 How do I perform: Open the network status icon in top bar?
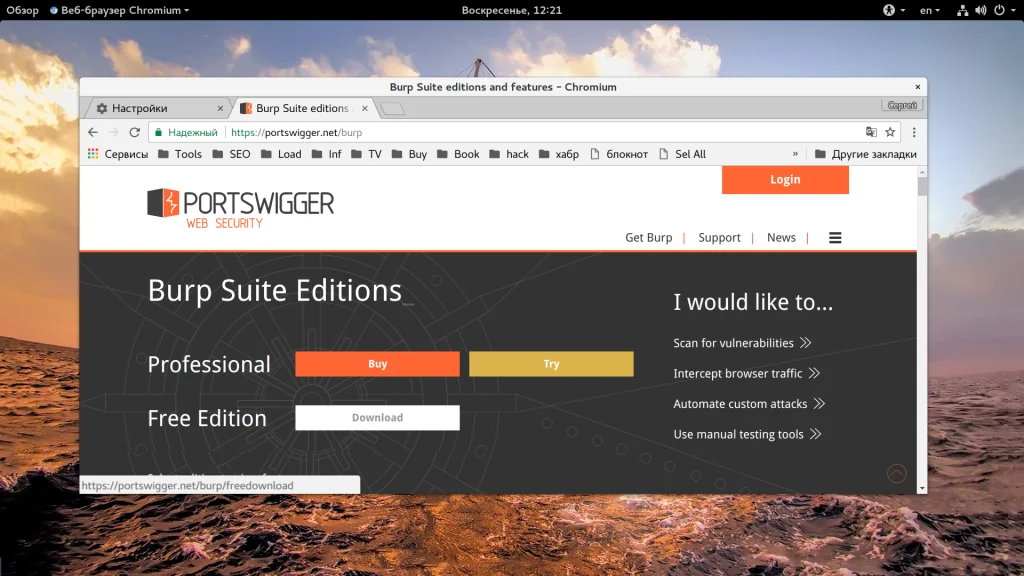tap(962, 10)
